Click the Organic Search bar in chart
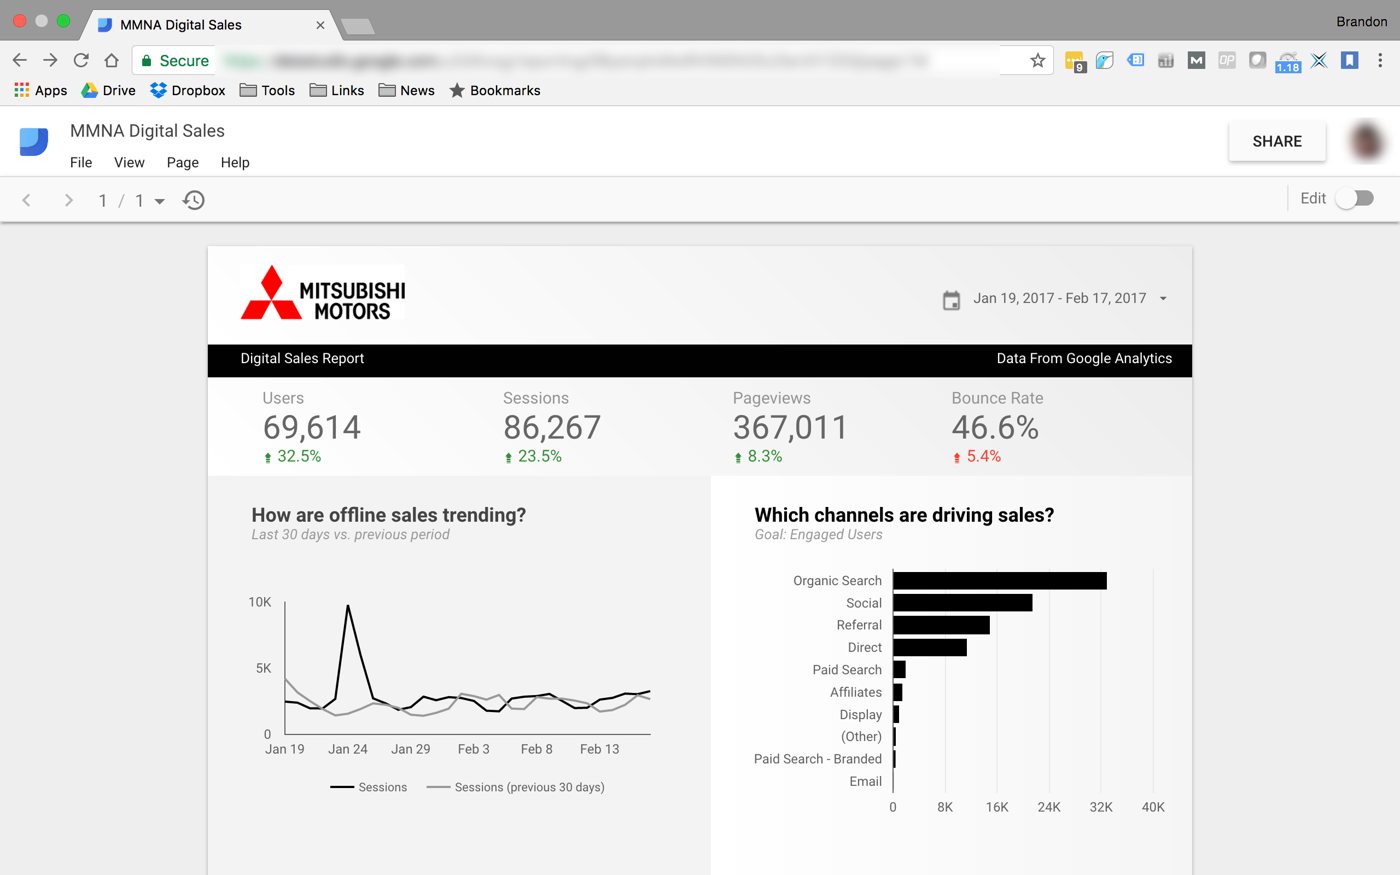This screenshot has width=1400, height=875. pyautogui.click(x=1000, y=581)
